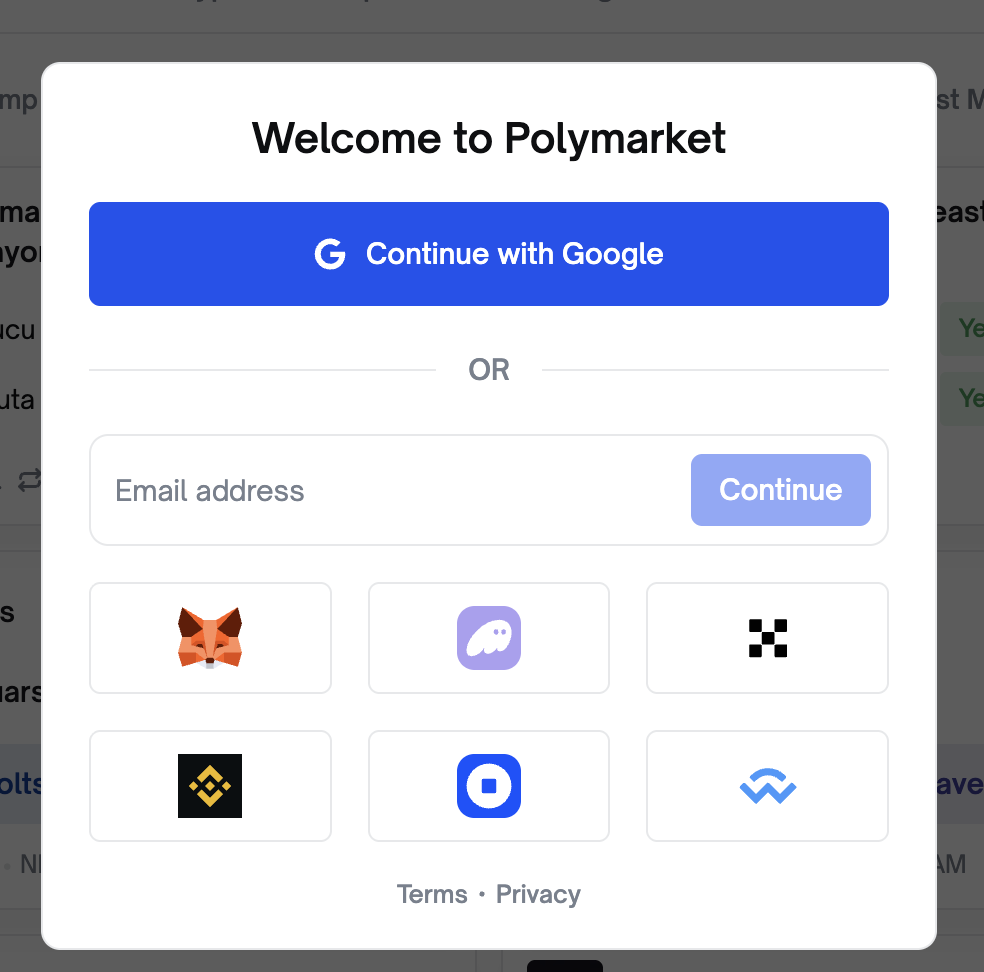Open WalletConnect via the blue wave icon
Viewport: 984px width, 972px height.
[x=767, y=786]
